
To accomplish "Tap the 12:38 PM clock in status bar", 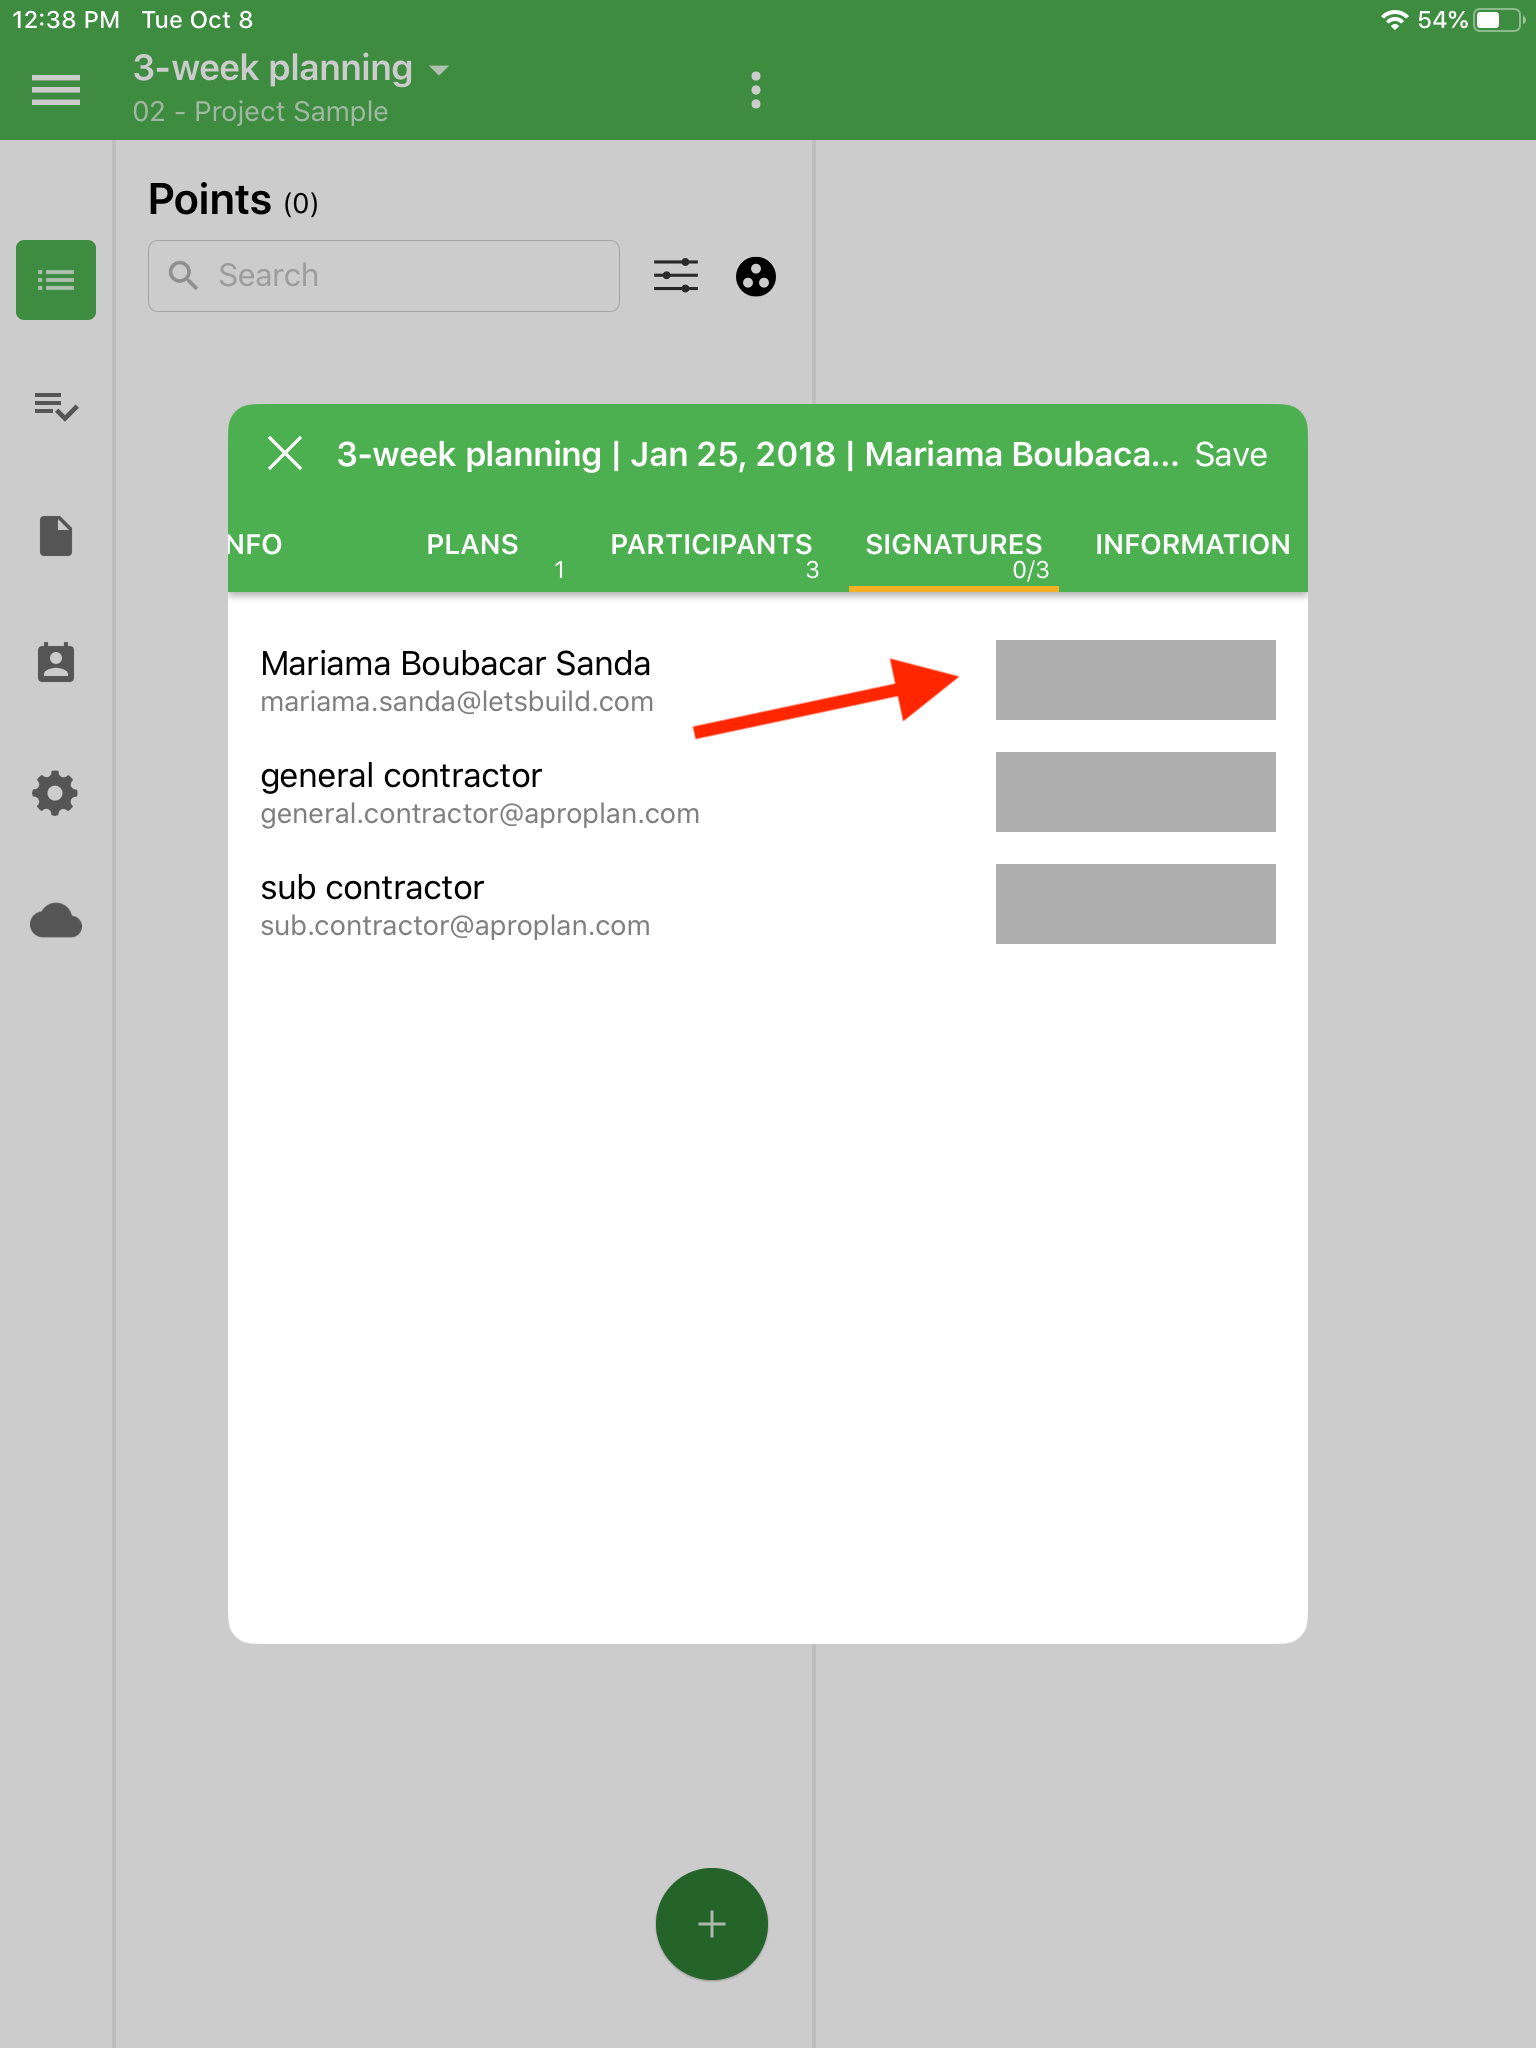I will click(66, 20).
